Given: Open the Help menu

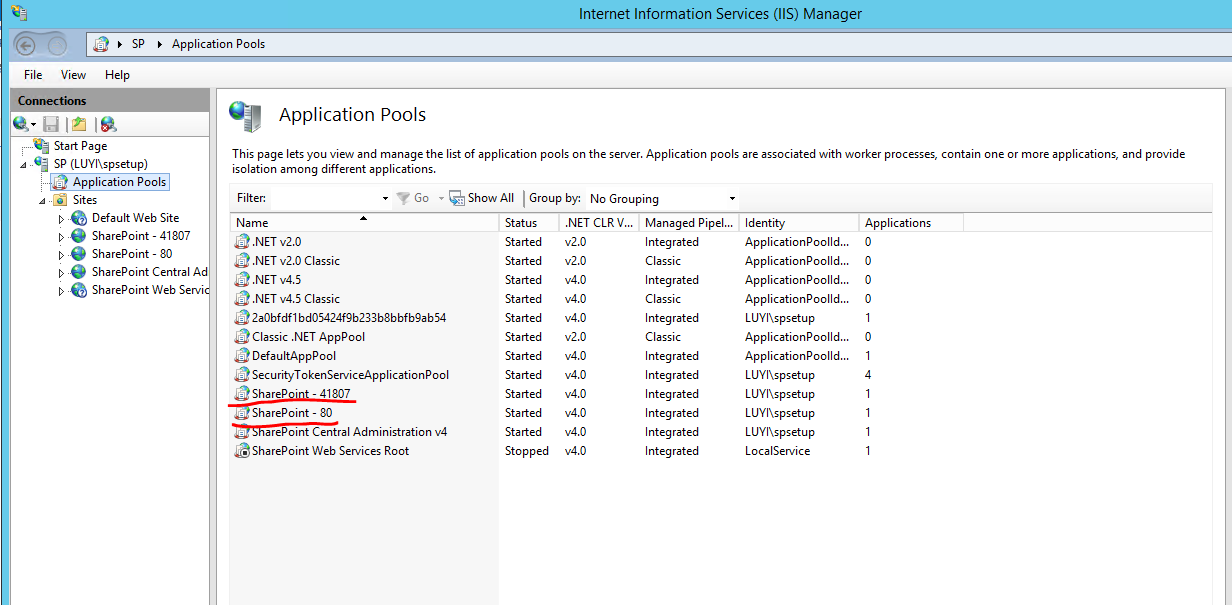Looking at the screenshot, I should 117,74.
